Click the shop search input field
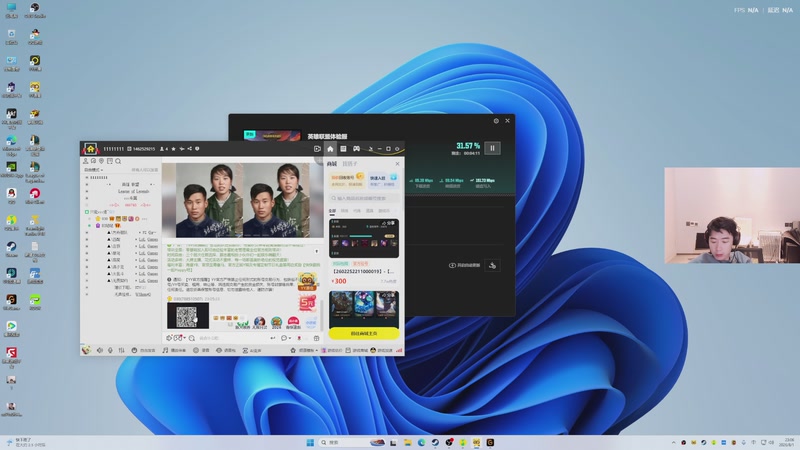 pyautogui.click(x=364, y=198)
